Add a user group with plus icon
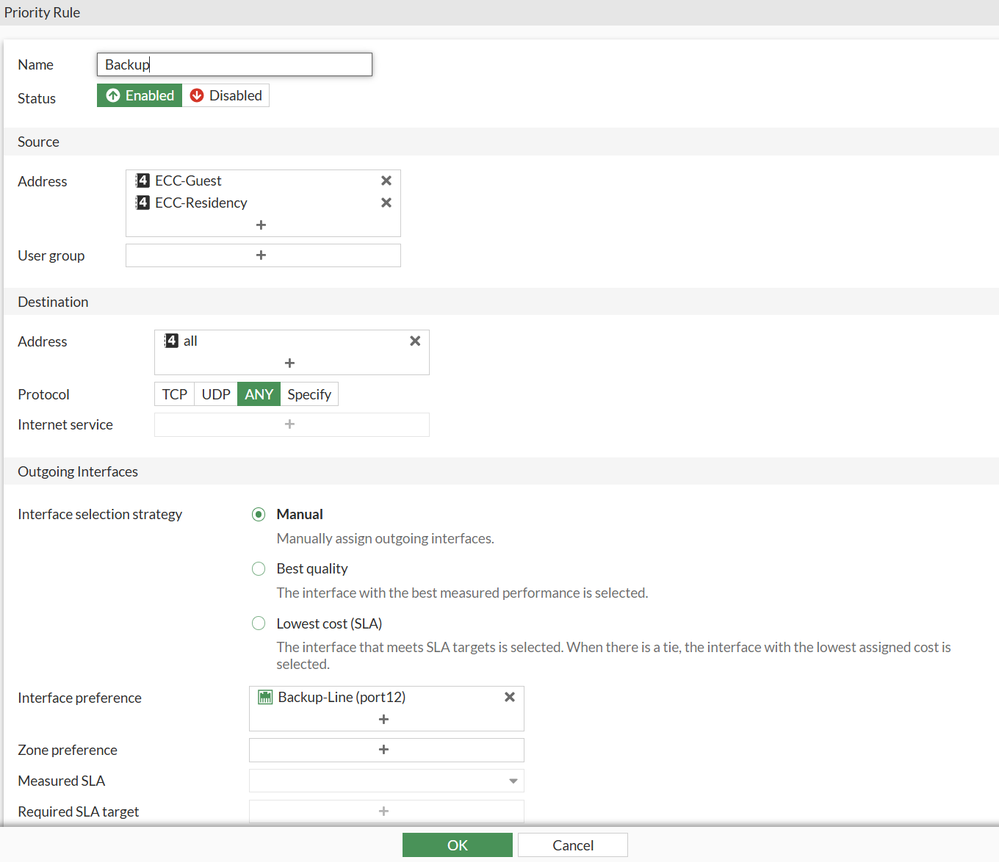Viewport: 999px width, 862px height. tap(263, 255)
